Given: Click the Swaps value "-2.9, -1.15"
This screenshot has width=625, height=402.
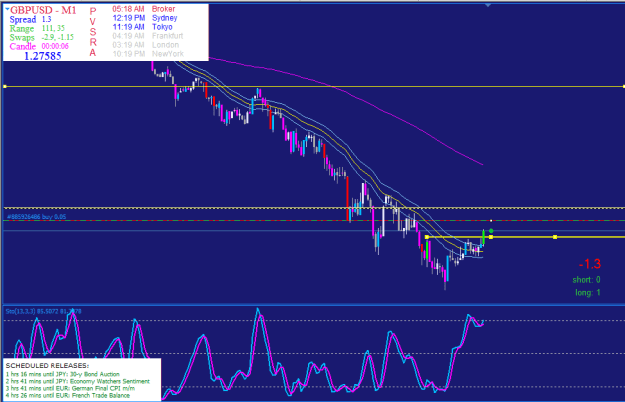Looking at the screenshot, I should [x=57, y=37].
